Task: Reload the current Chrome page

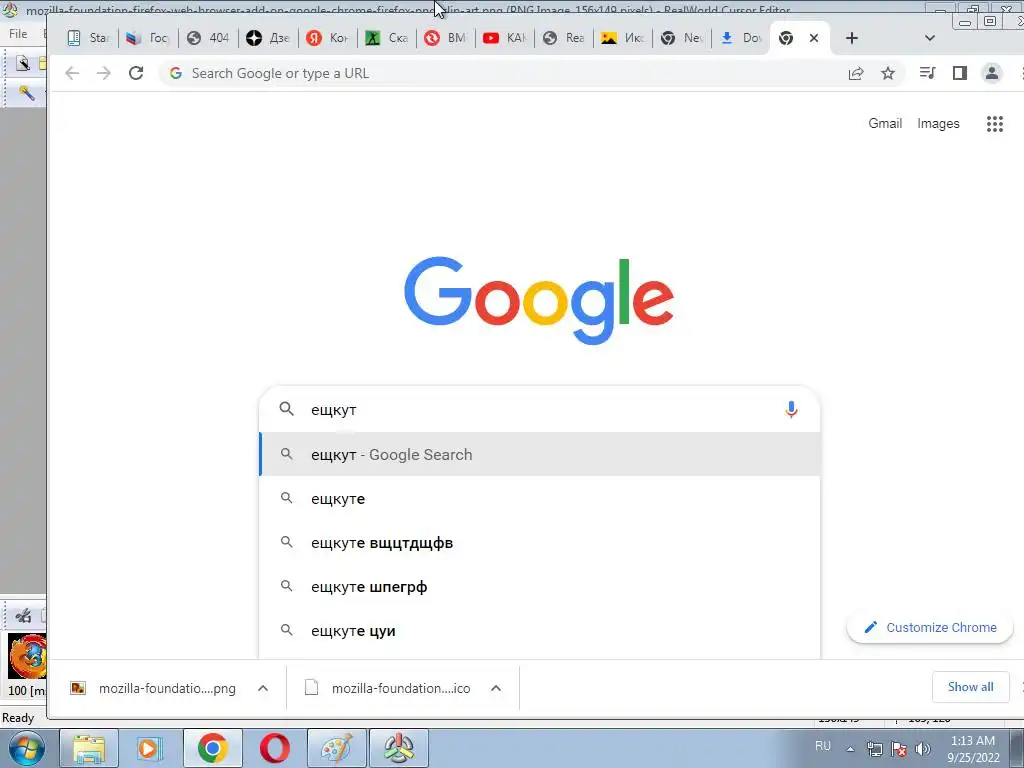Action: (x=136, y=73)
